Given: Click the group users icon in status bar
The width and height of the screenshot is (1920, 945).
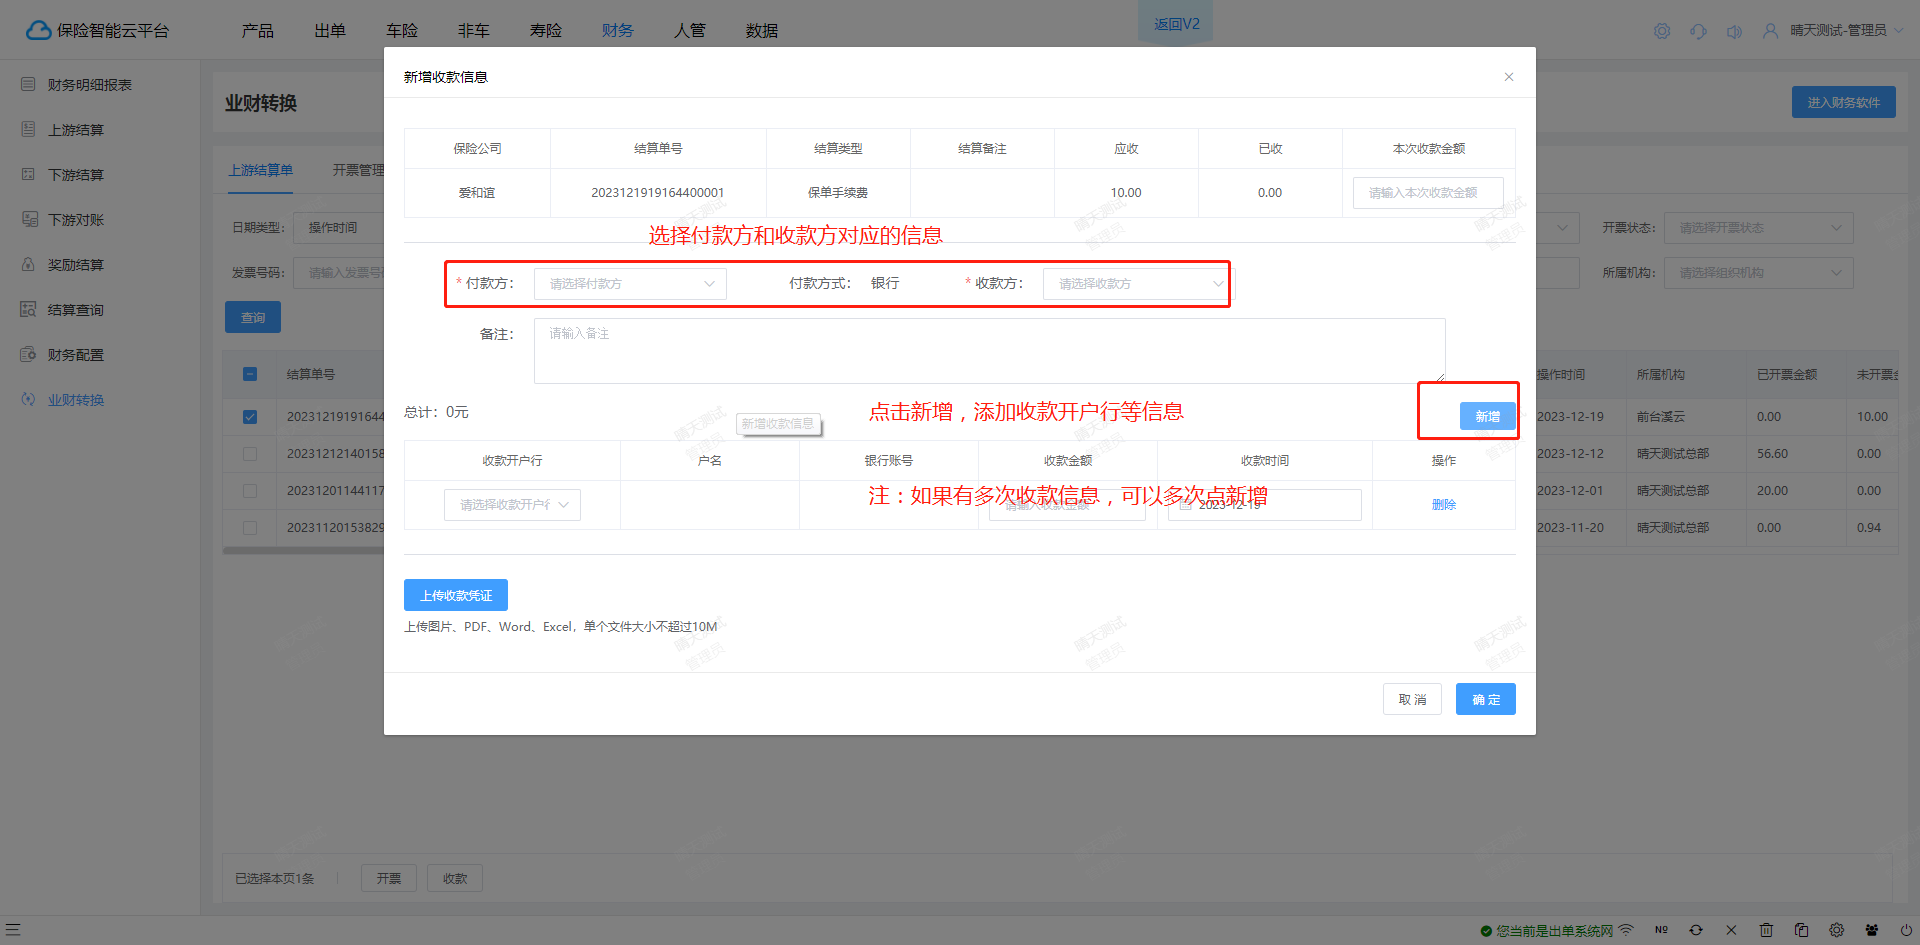Looking at the screenshot, I should (1872, 930).
